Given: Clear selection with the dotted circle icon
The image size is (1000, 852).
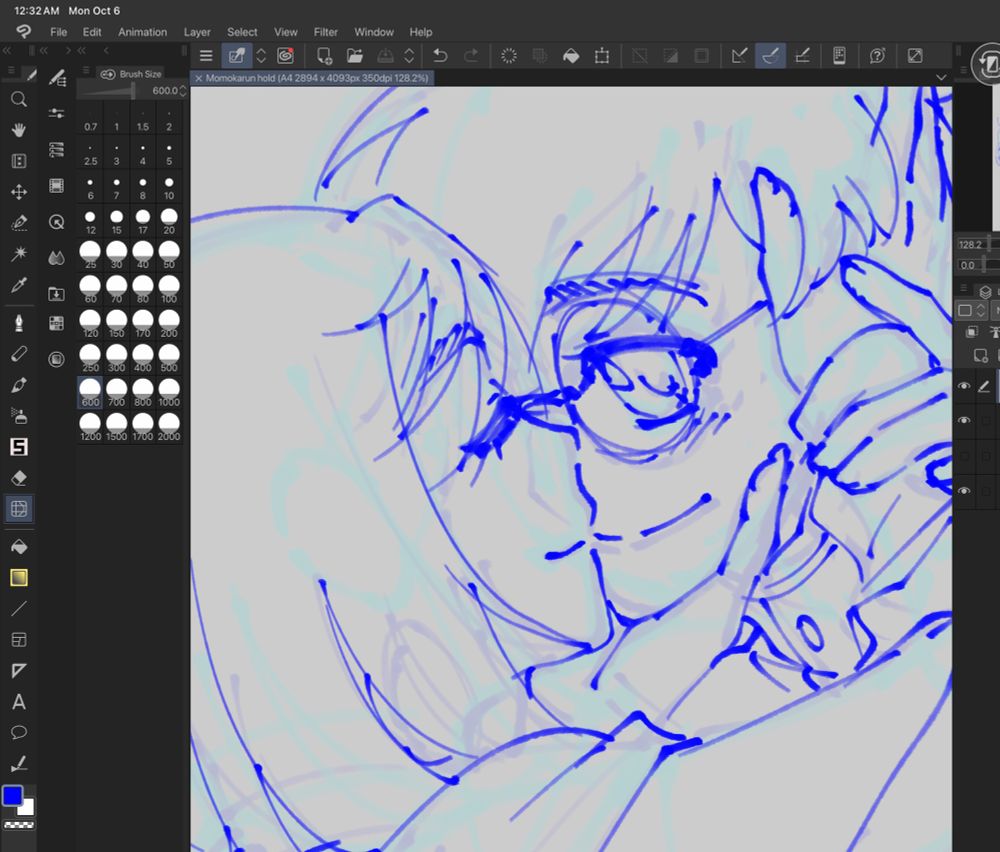Looking at the screenshot, I should point(509,56).
